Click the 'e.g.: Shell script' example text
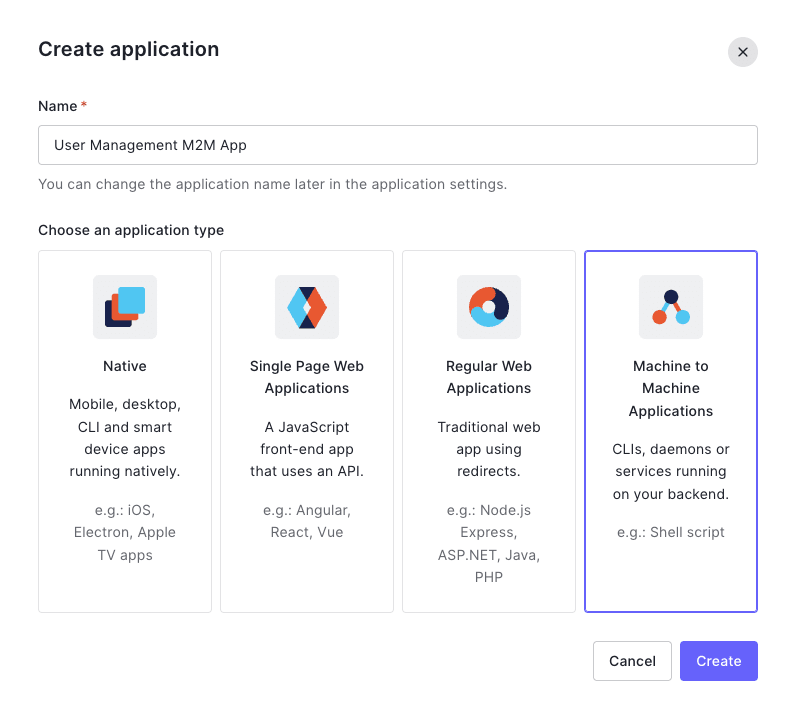Image resolution: width=795 pixels, height=720 pixels. [x=671, y=532]
